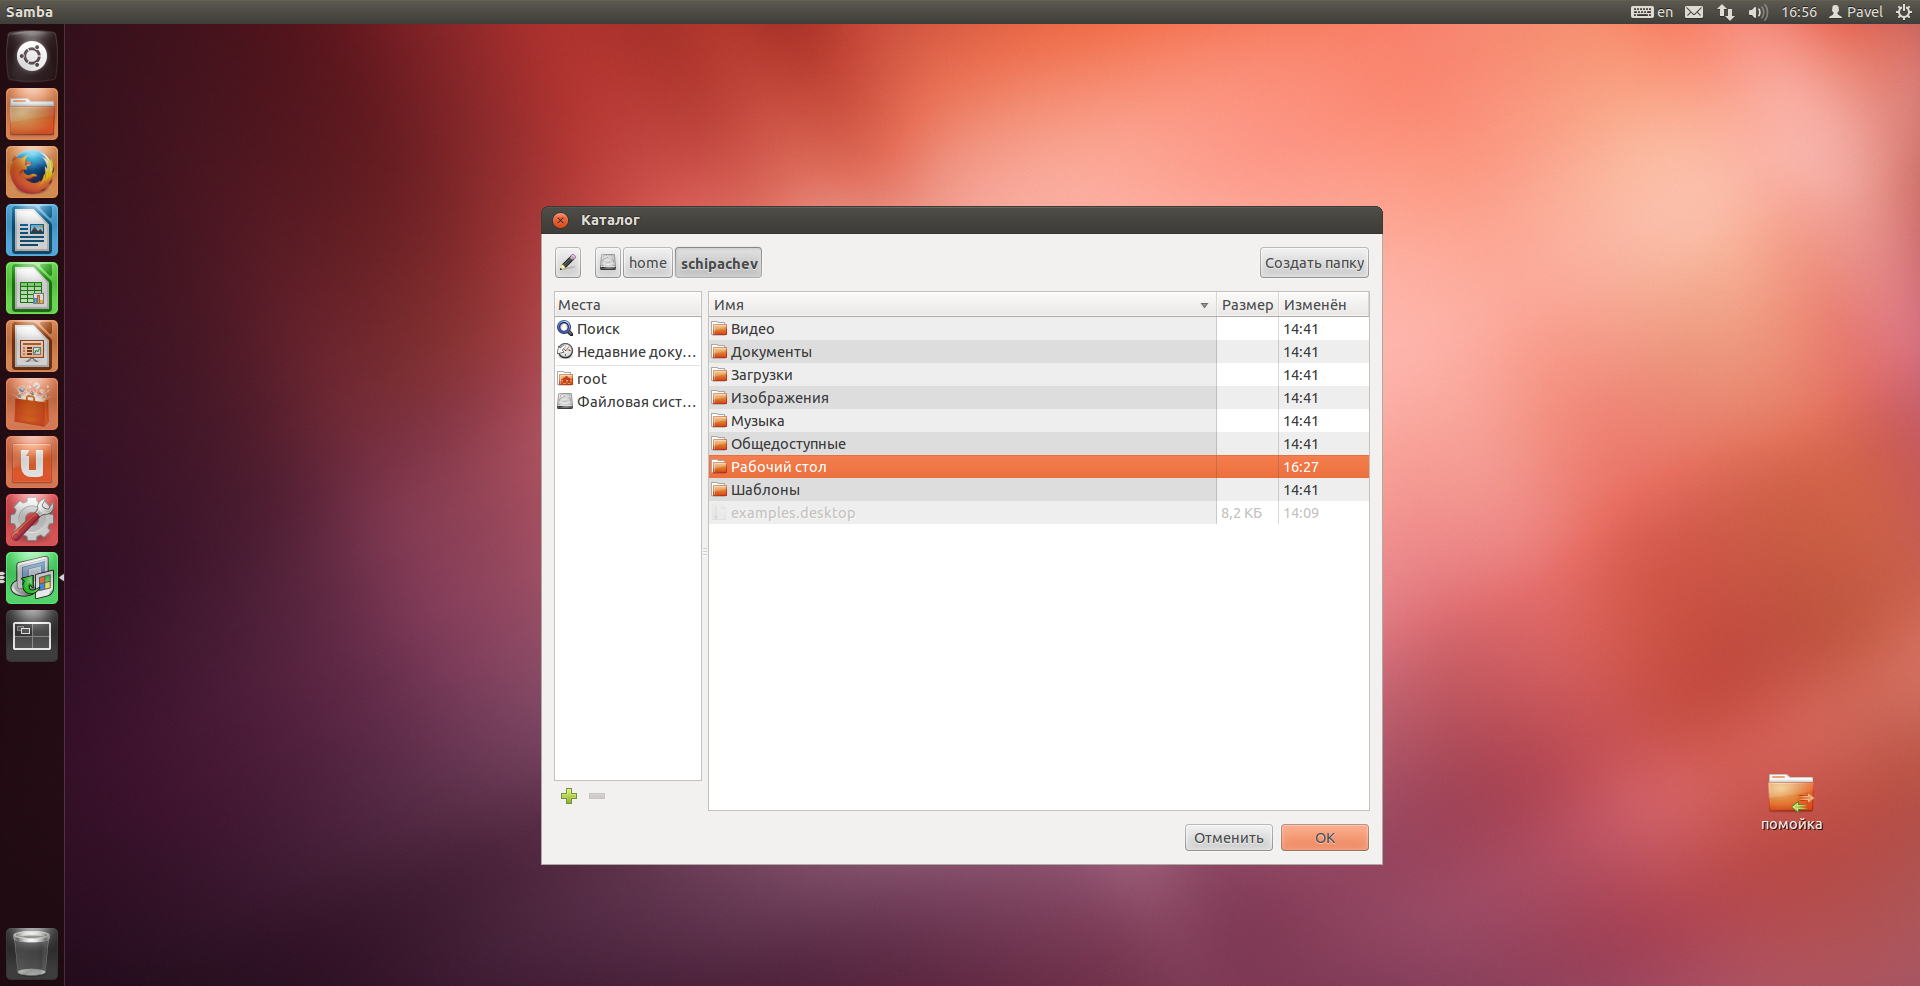Screen dimensions: 1920x986
Task: Select the Изображения folder row
Action: [1039, 398]
